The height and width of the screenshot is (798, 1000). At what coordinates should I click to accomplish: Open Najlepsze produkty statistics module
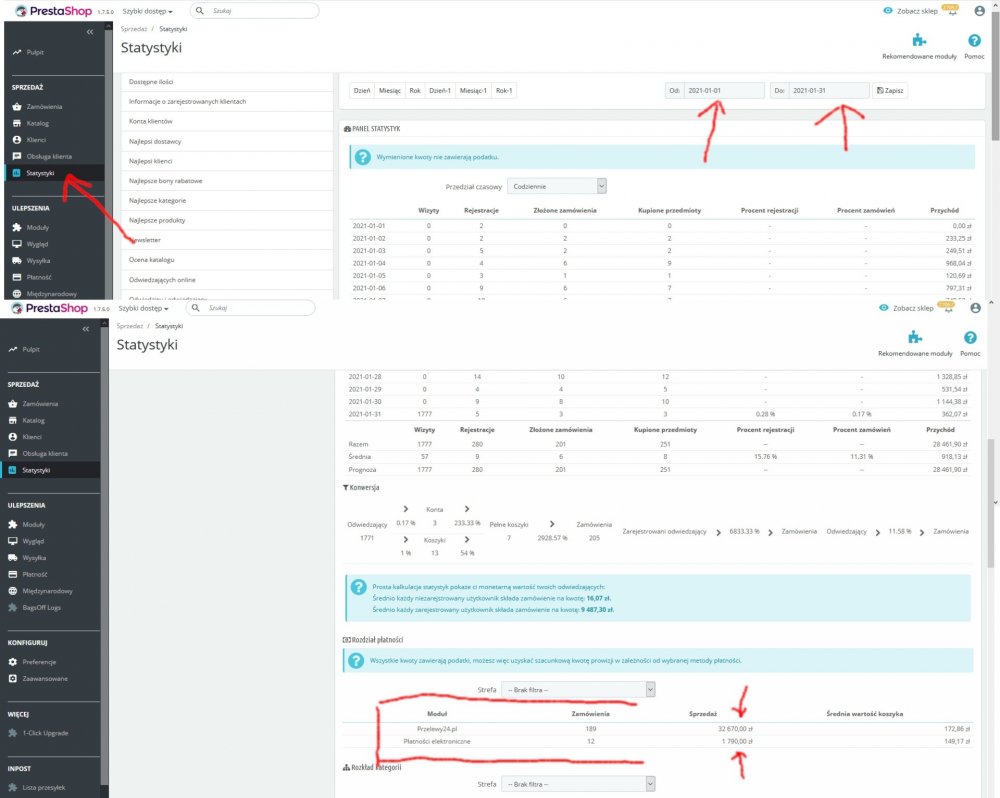click(x=227, y=220)
